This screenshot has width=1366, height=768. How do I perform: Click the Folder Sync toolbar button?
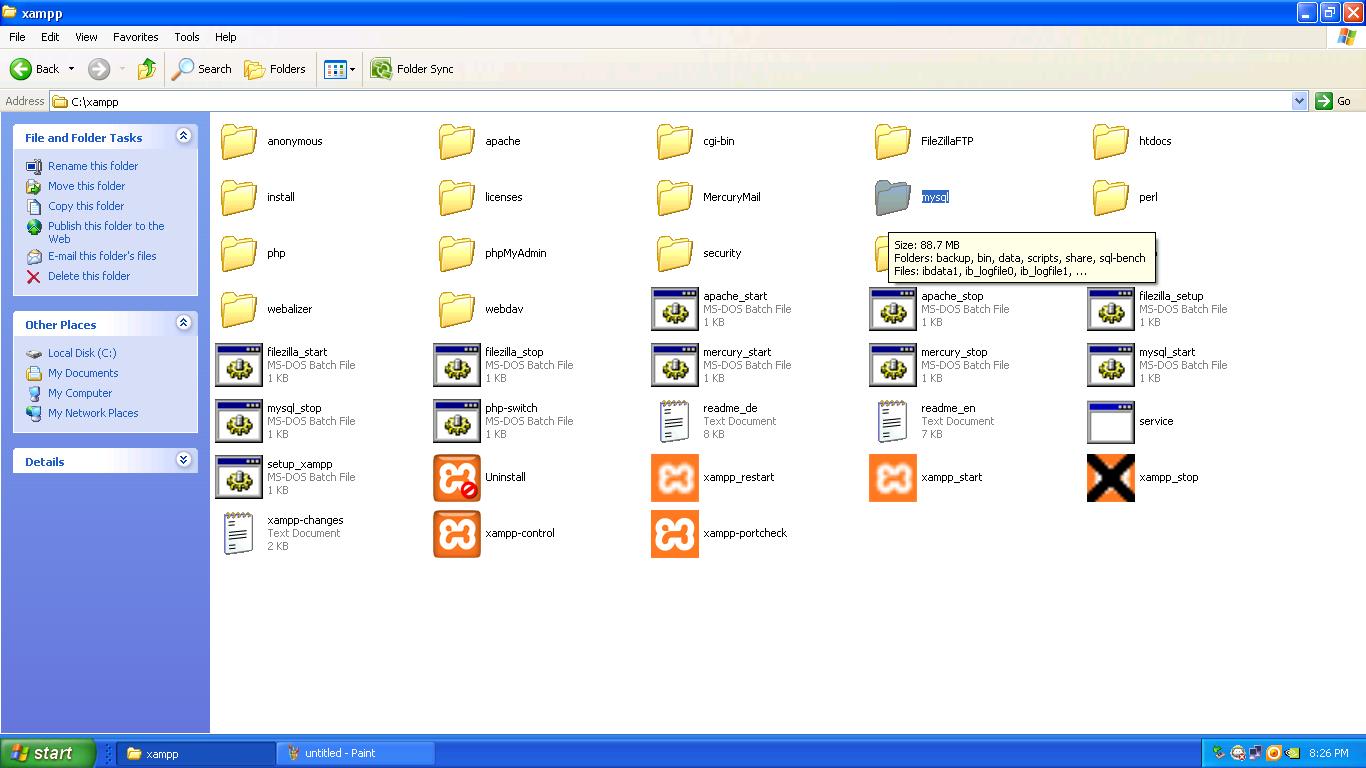click(412, 69)
